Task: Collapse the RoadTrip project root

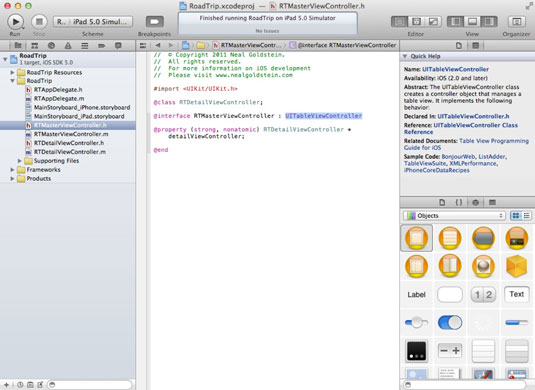Action: coord(5,59)
